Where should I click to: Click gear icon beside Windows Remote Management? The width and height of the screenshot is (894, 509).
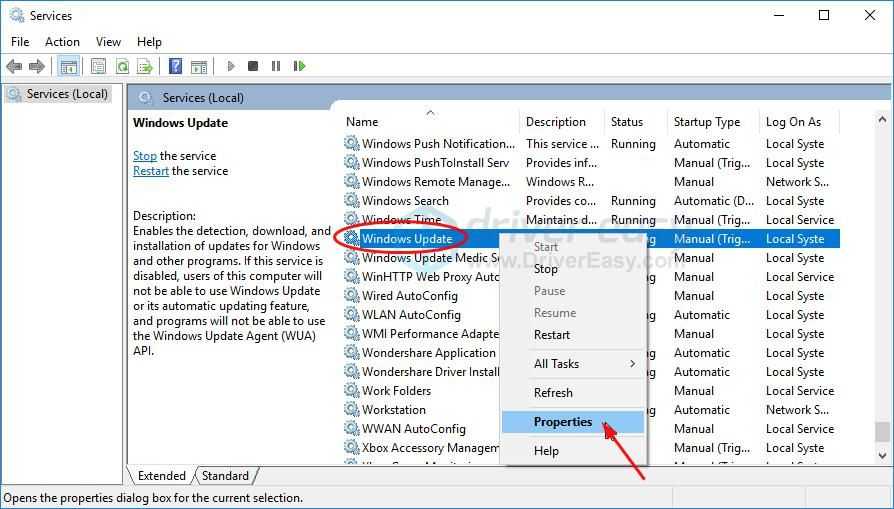[x=351, y=181]
